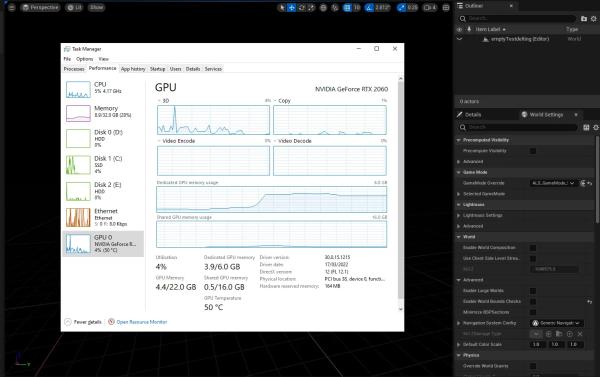Reset GameMode Override to default arrow
The height and width of the screenshot is (377, 600).
pyautogui.click(x=590, y=183)
